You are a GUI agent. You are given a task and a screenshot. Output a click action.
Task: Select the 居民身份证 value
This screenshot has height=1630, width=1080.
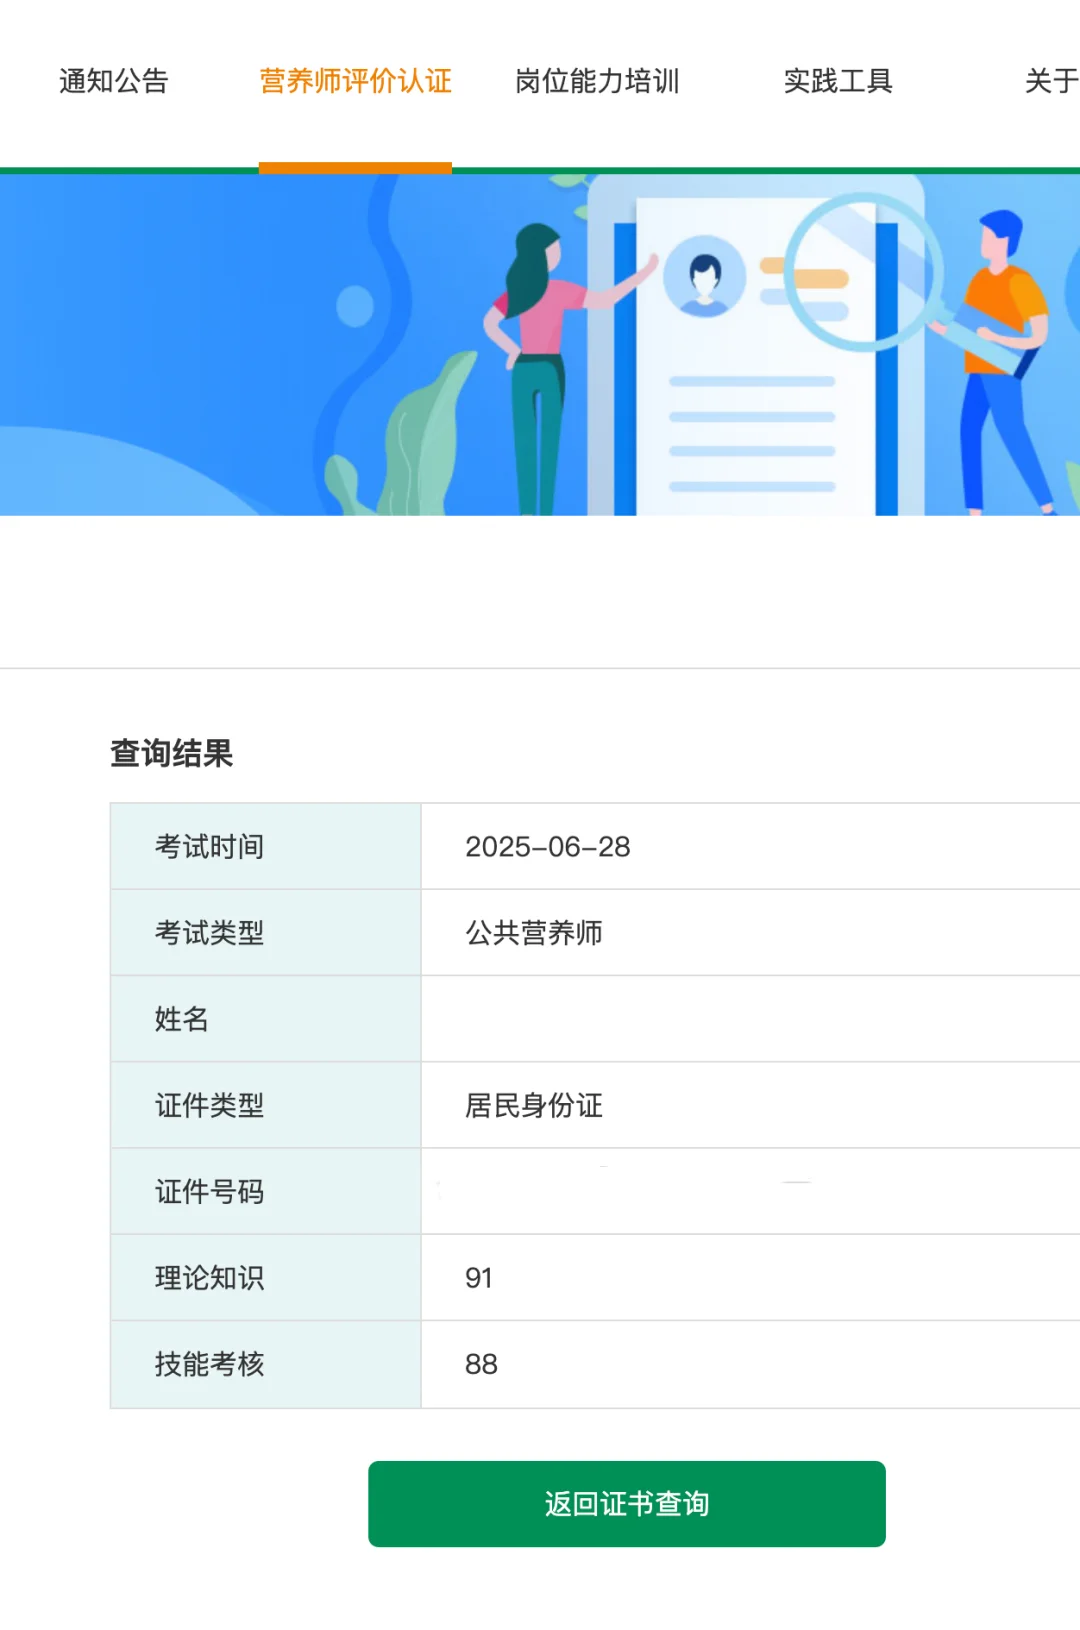(x=534, y=1105)
